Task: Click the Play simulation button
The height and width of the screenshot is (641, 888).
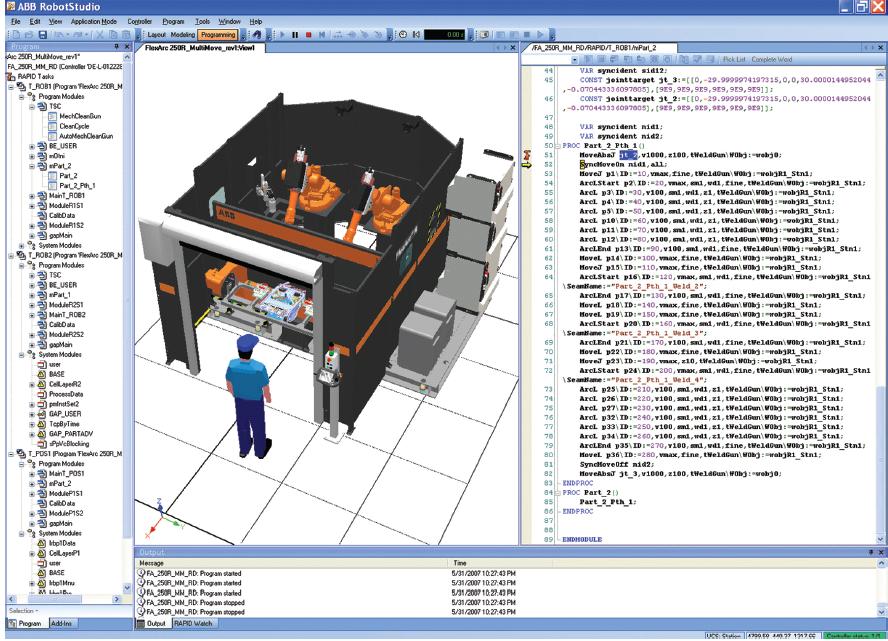Action: tap(283, 35)
